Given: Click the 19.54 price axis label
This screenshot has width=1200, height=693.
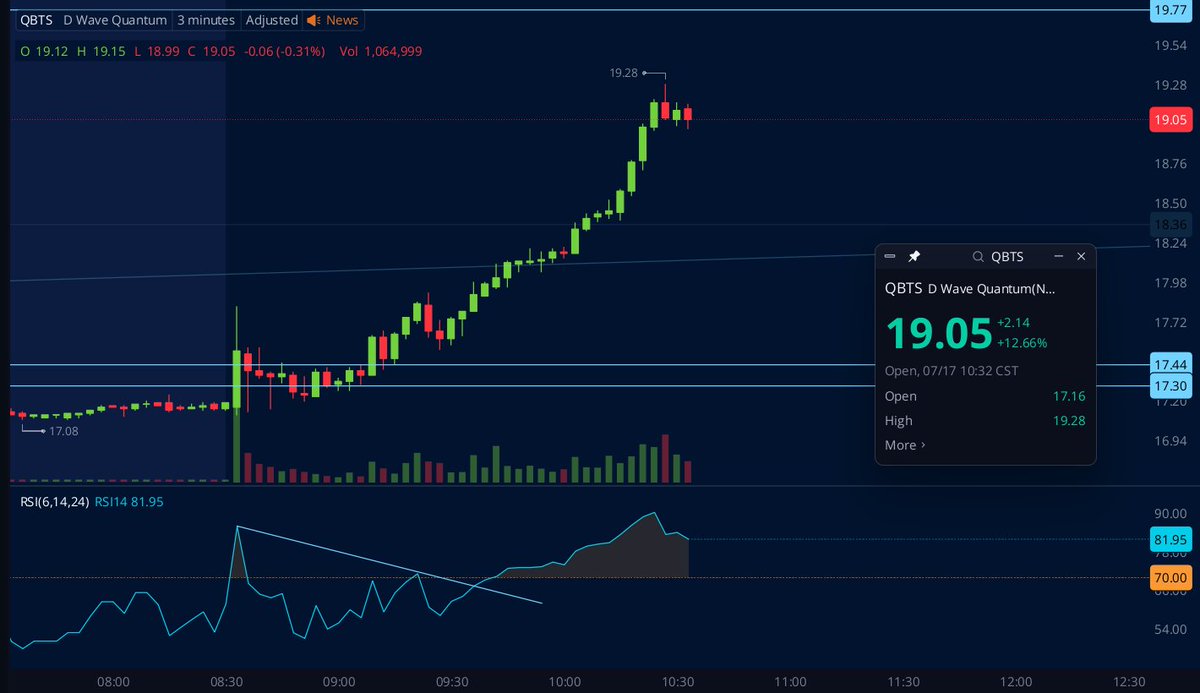Looking at the screenshot, I should 1170,46.
